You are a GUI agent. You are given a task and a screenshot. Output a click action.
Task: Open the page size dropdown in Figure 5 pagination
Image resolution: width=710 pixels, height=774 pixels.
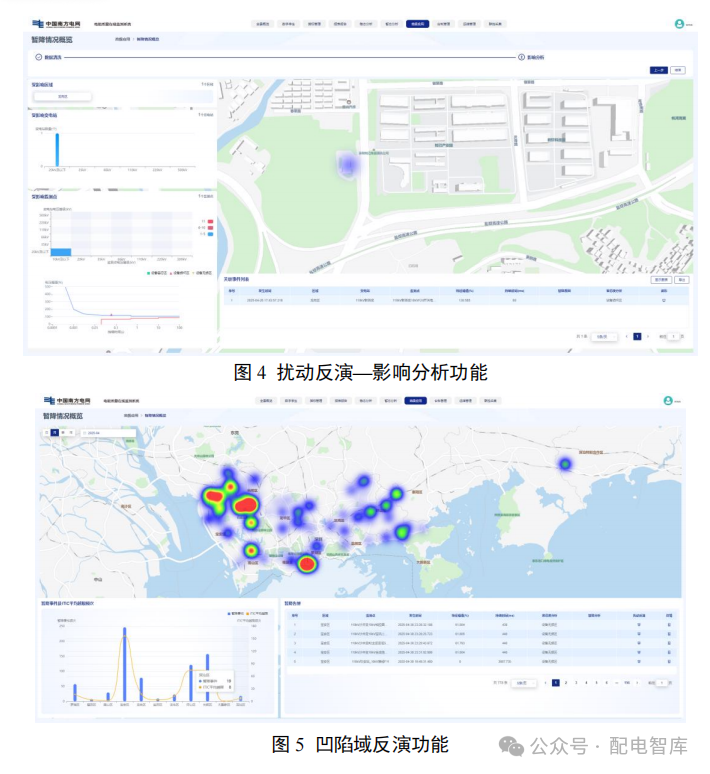[x=523, y=682]
